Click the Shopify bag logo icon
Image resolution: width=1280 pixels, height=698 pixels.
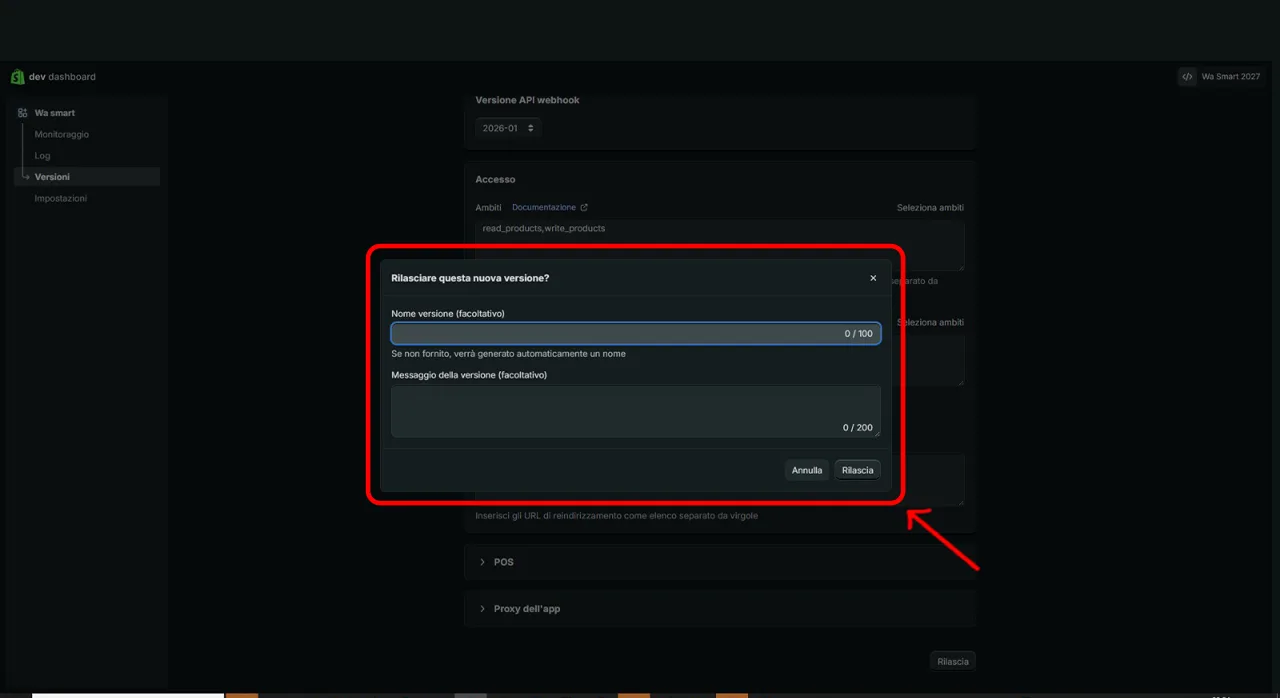point(17,77)
